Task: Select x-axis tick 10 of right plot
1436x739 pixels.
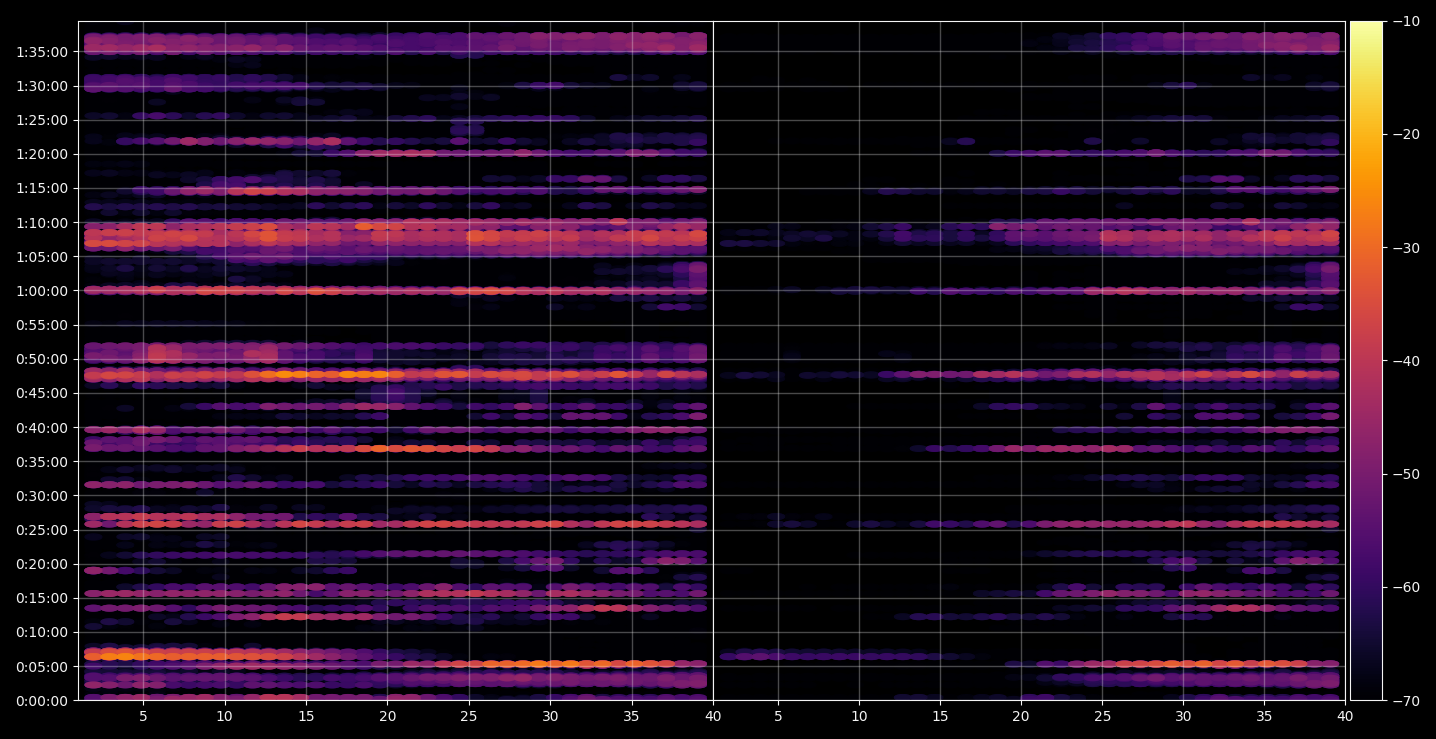Action: click(859, 716)
